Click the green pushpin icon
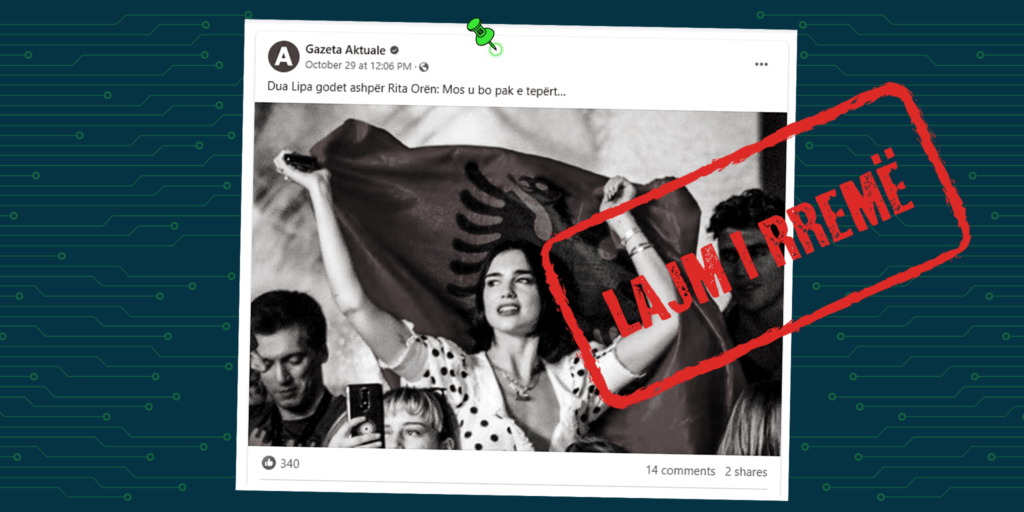Screen dimensions: 1024x512 [483, 35]
